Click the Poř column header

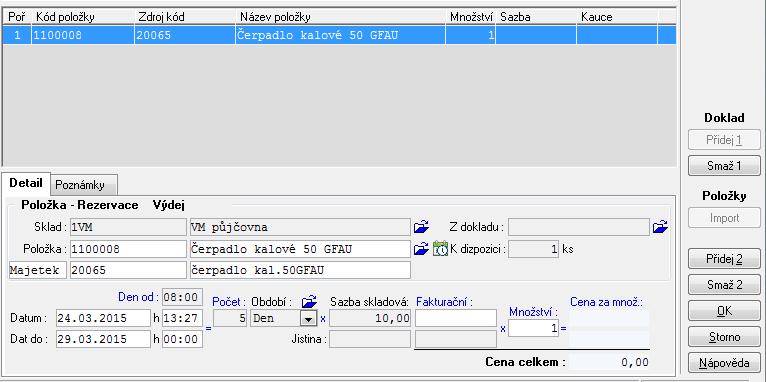click(17, 17)
